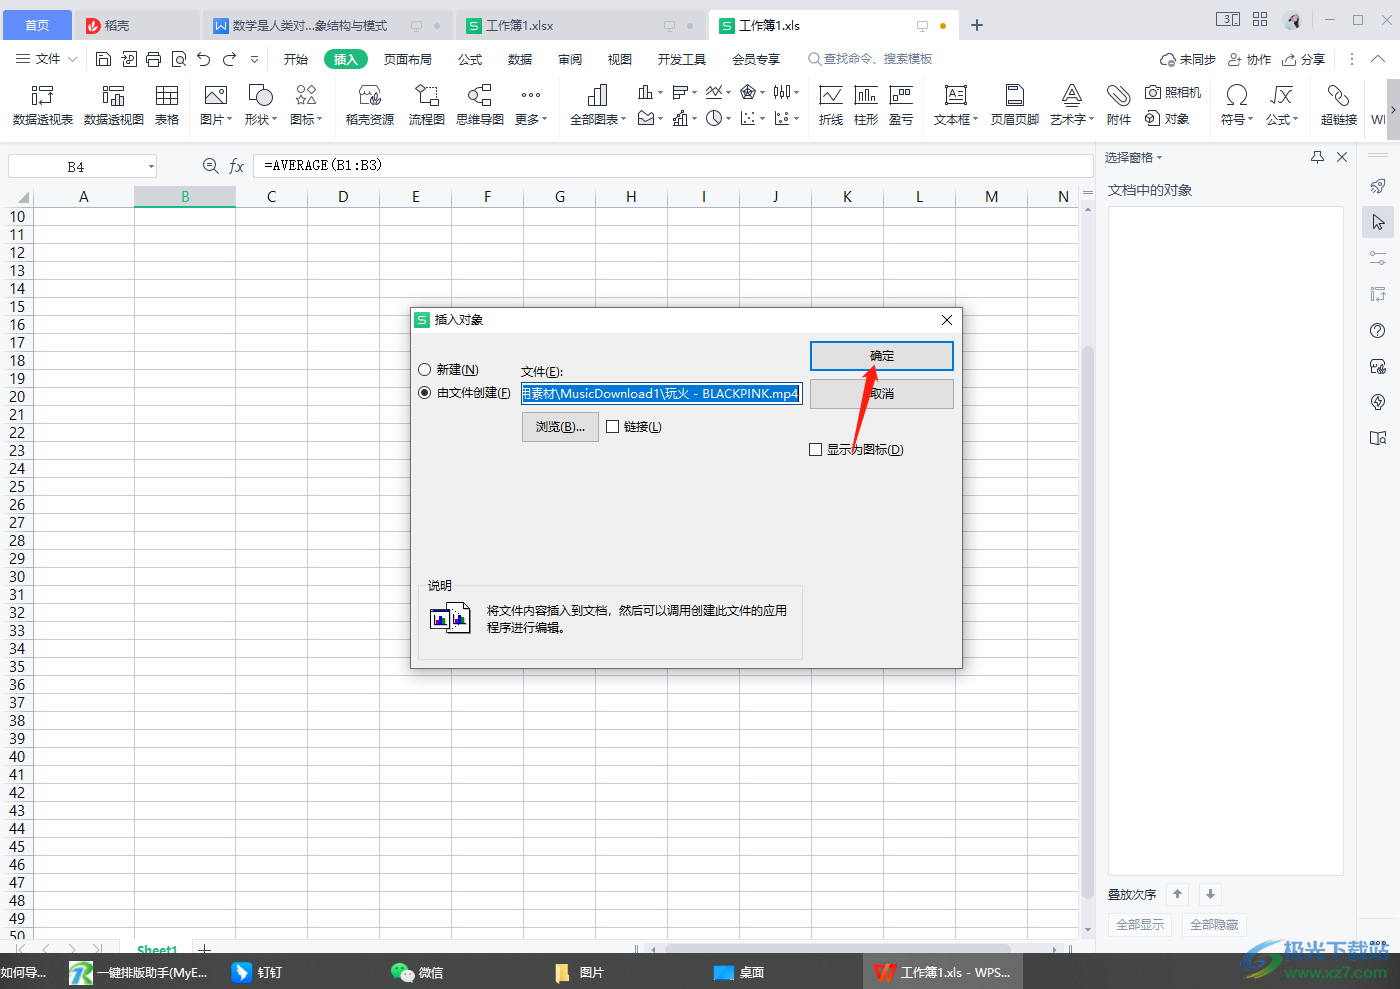1400x989 pixels.
Task: Click the Print Preview icon
Action: coord(179,59)
